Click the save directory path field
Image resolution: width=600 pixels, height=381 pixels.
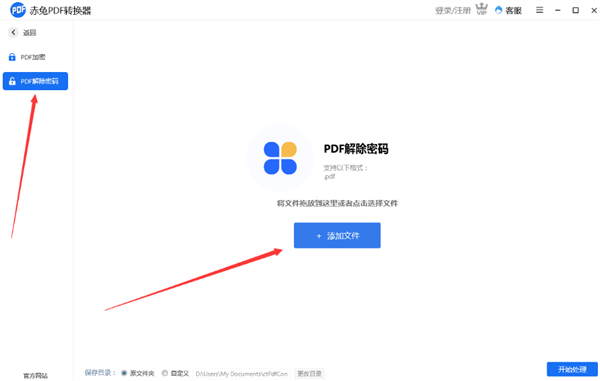242,373
